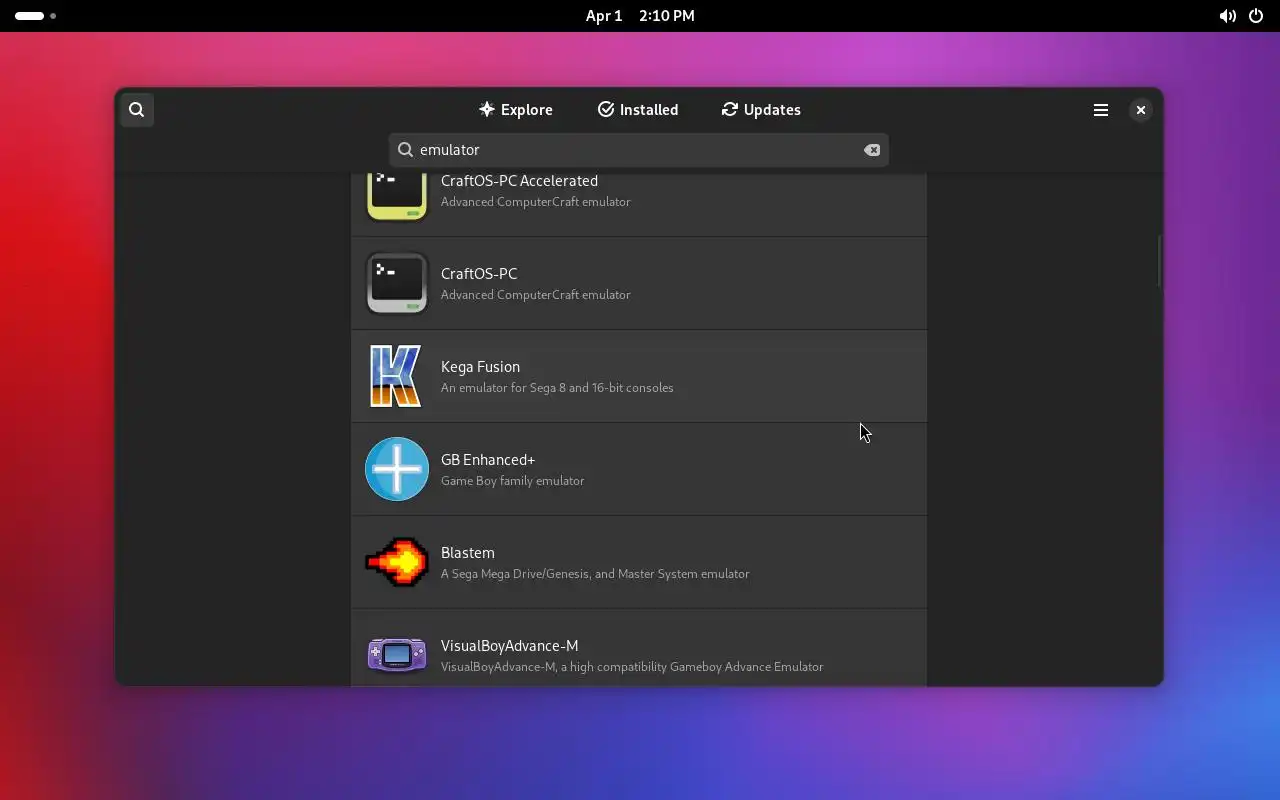The image size is (1280, 800).
Task: Select the CraftOS-PC result title
Action: pyautogui.click(x=479, y=274)
